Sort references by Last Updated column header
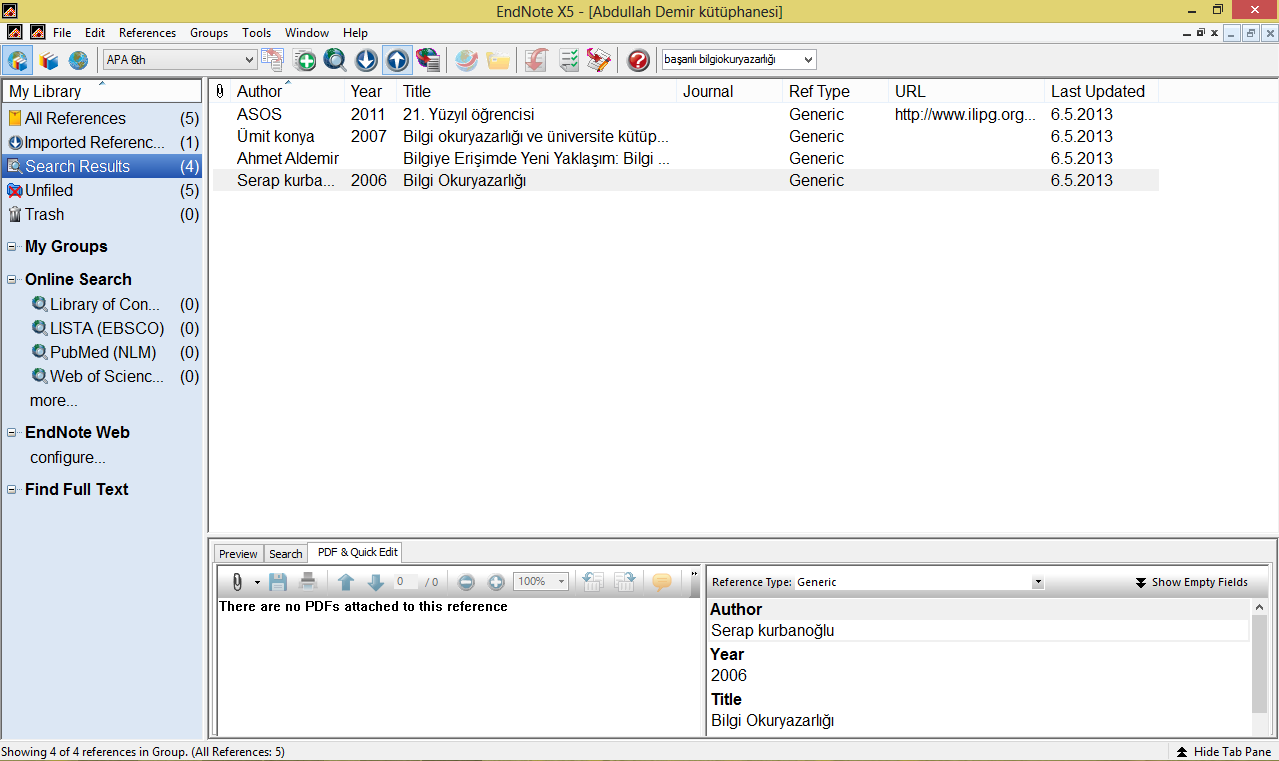The image size is (1279, 761). tap(1101, 91)
